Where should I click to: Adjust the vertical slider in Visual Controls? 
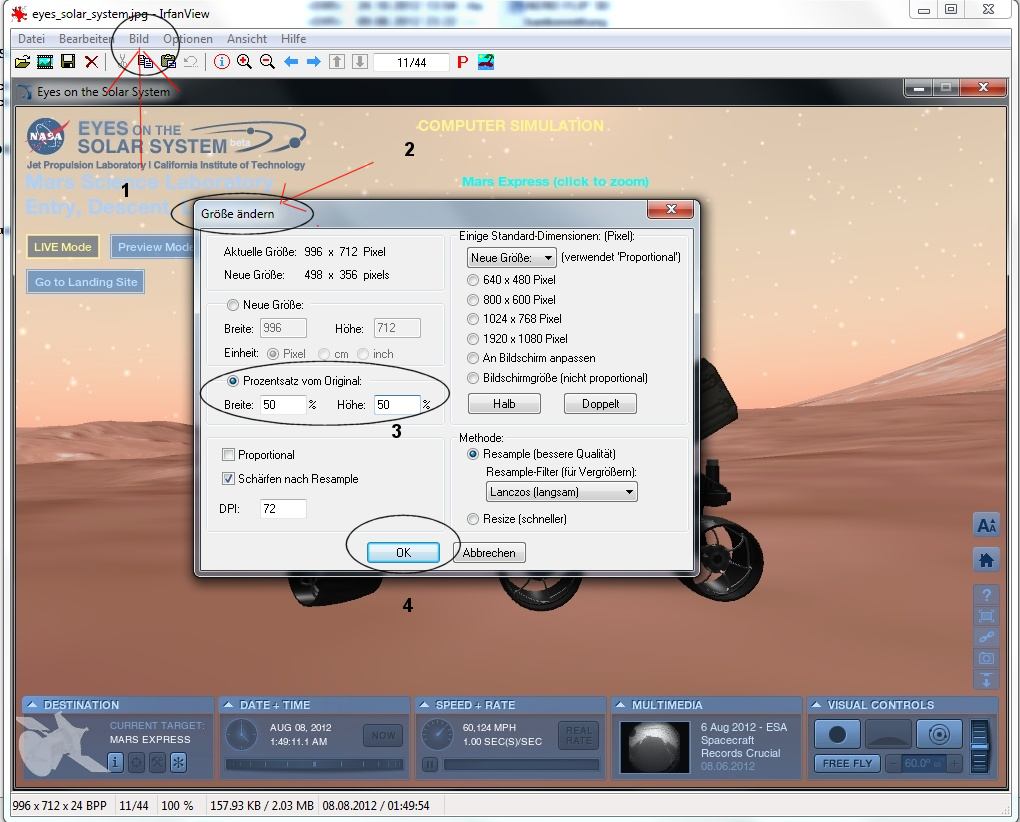979,745
